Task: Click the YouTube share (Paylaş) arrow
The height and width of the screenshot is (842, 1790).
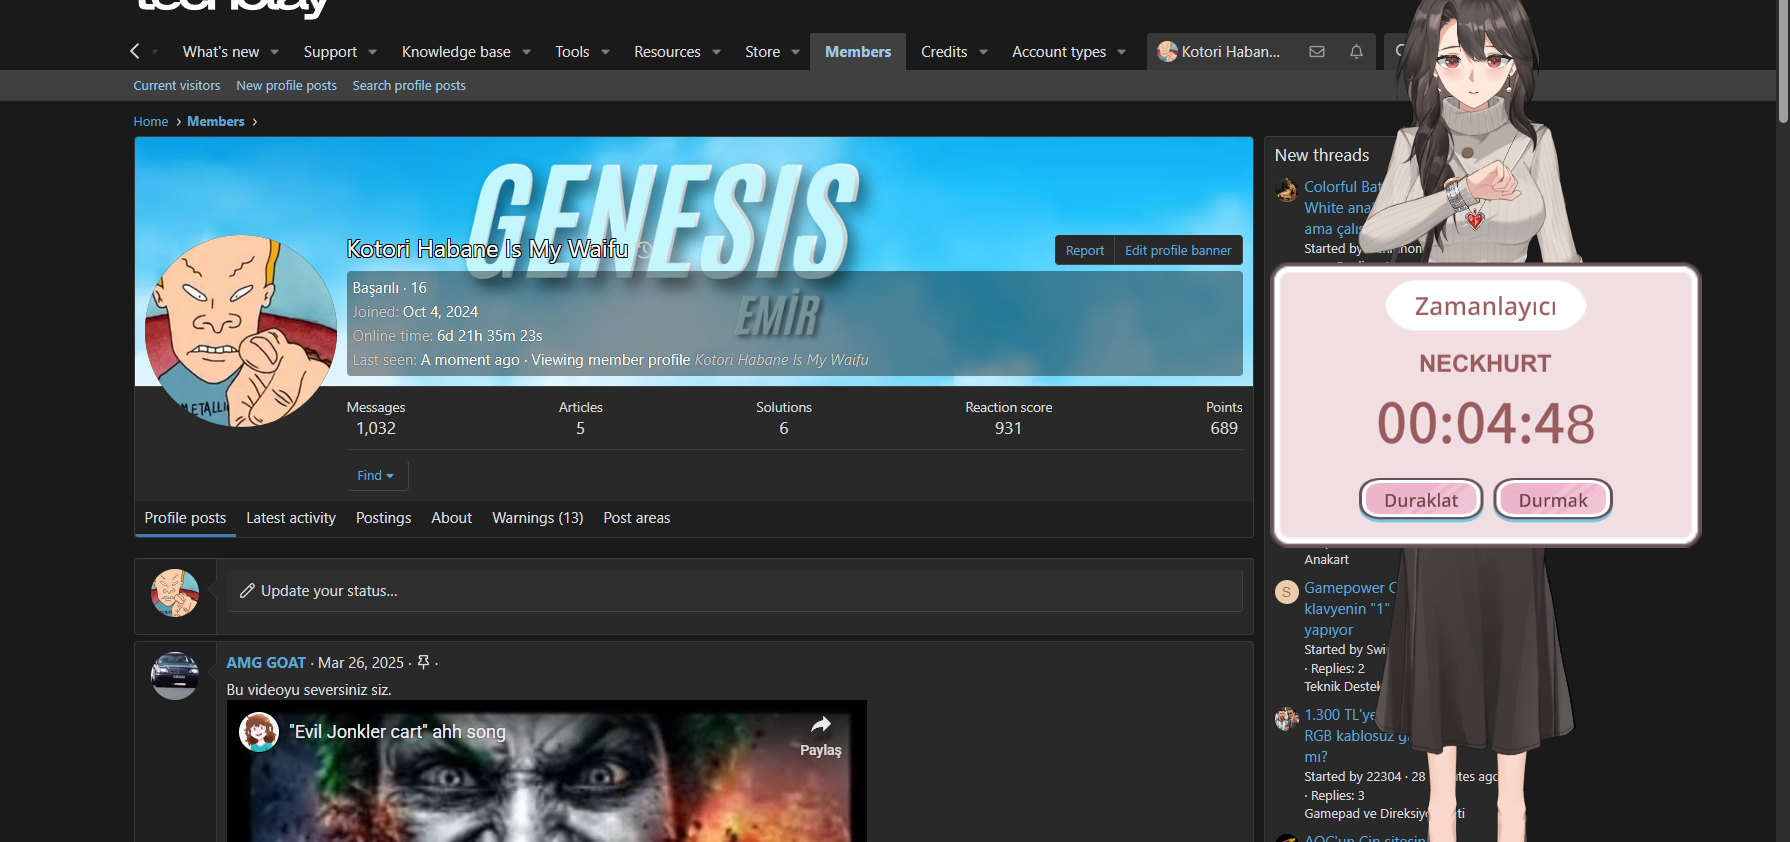Action: tap(821, 724)
